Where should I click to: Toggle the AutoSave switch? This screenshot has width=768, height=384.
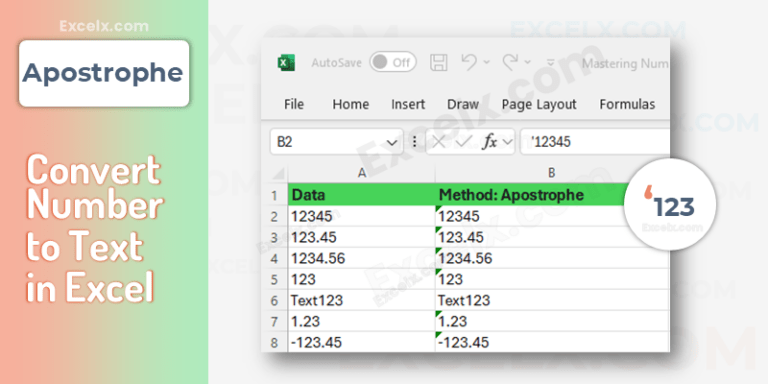click(393, 63)
